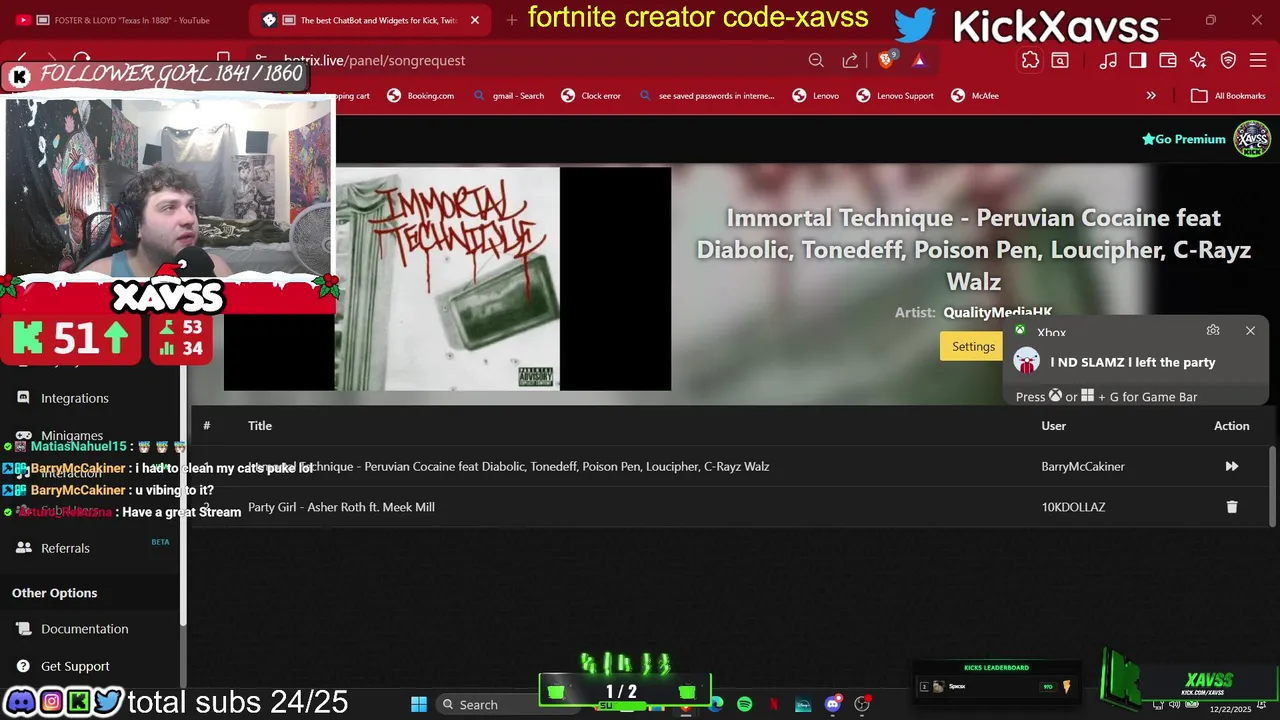Open Integrations in the sidebar
Screen dimensions: 1280x720
[x=75, y=398]
